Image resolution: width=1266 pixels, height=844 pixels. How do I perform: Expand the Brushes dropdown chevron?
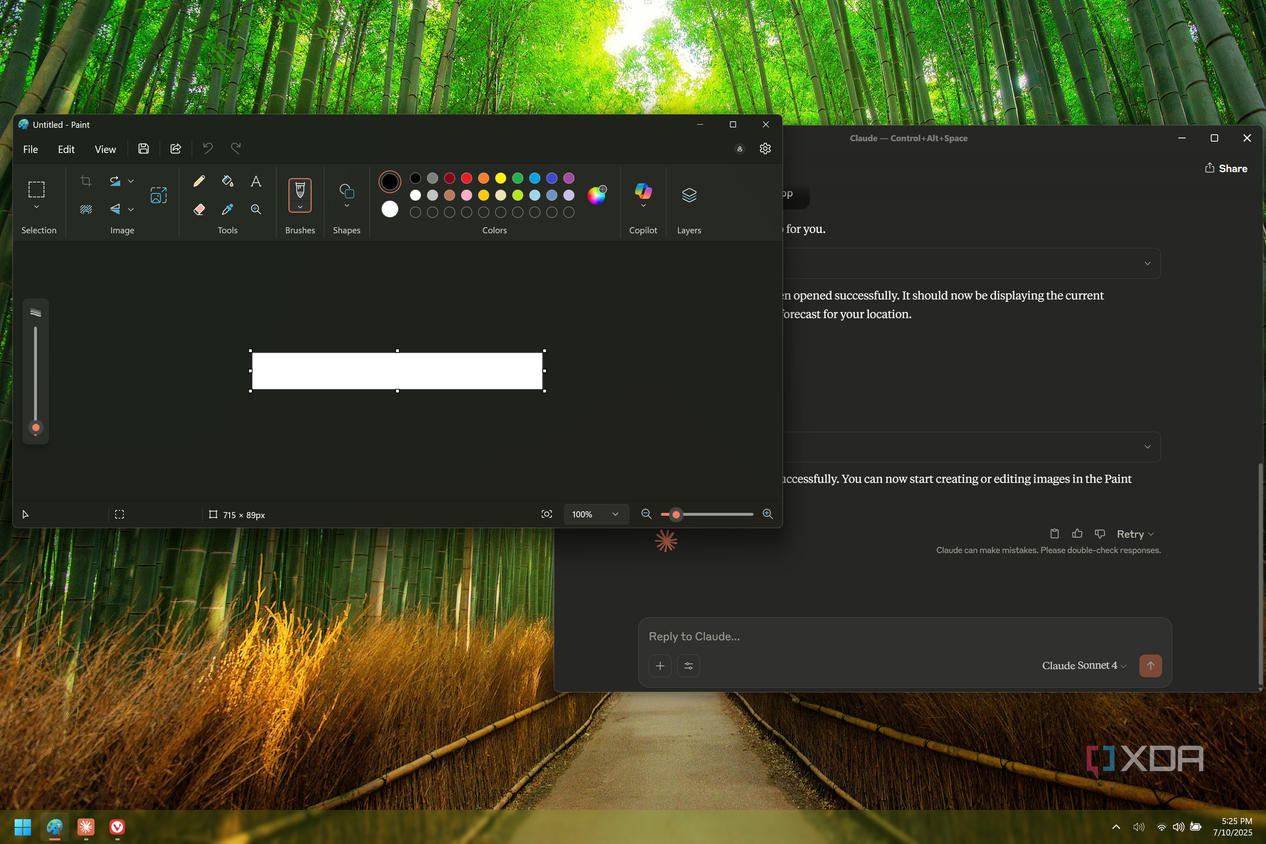300,207
